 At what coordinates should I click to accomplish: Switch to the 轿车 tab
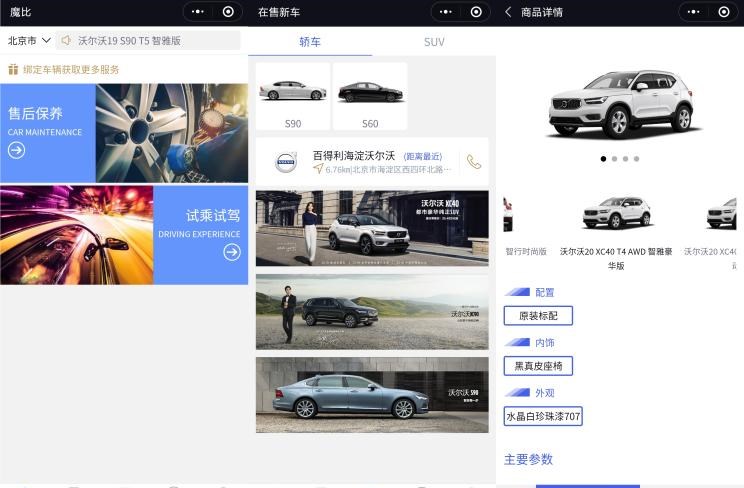click(310, 42)
